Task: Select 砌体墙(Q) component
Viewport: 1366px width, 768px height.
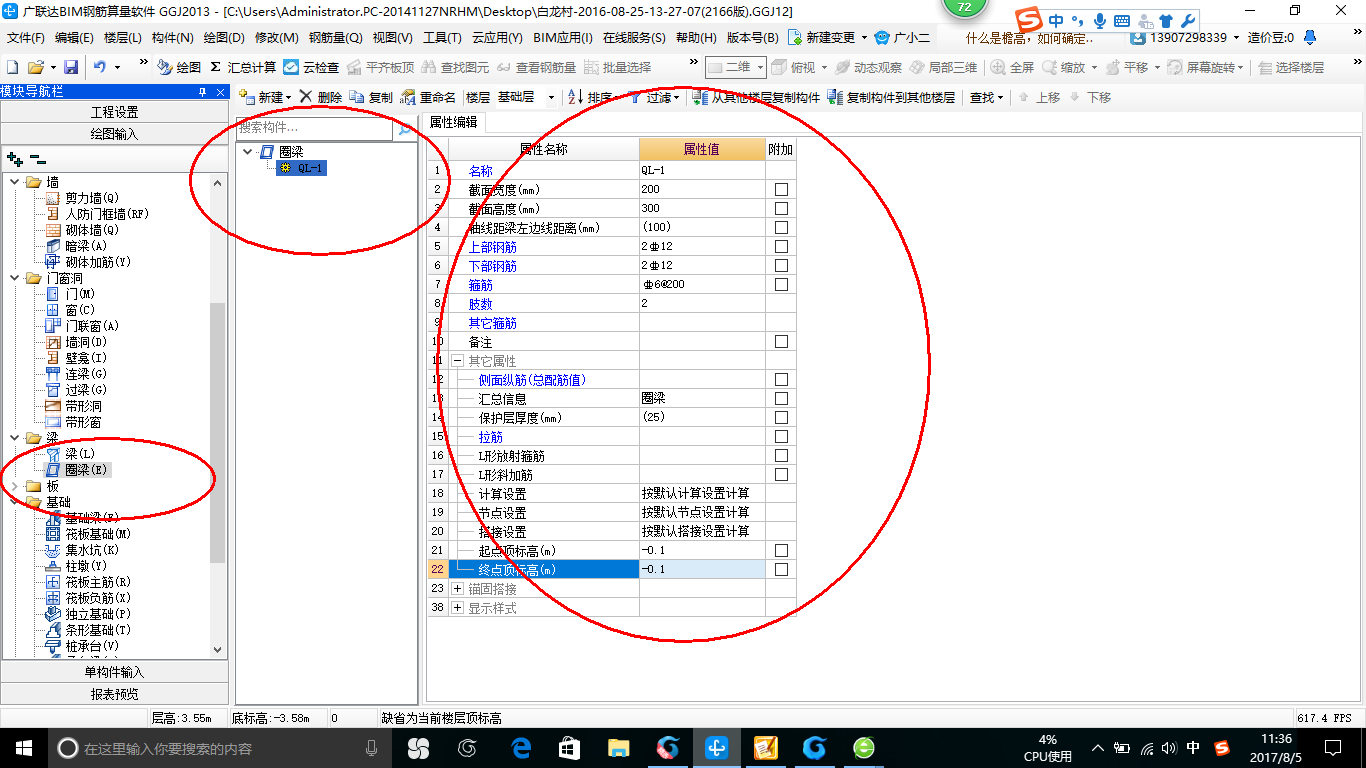Action: [x=83, y=230]
